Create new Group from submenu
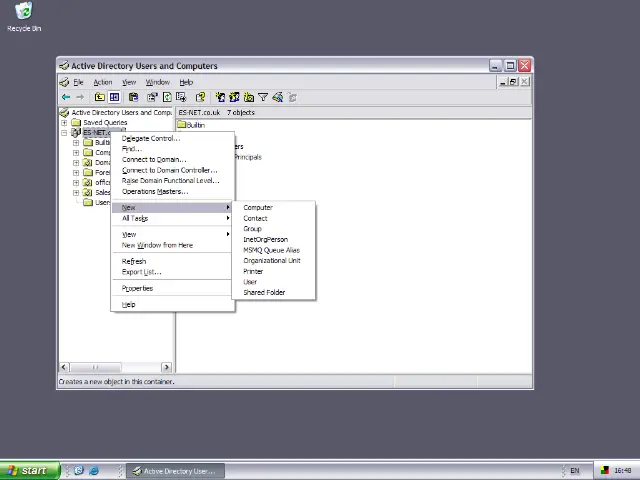This screenshot has height=480, width=640. tap(273, 229)
